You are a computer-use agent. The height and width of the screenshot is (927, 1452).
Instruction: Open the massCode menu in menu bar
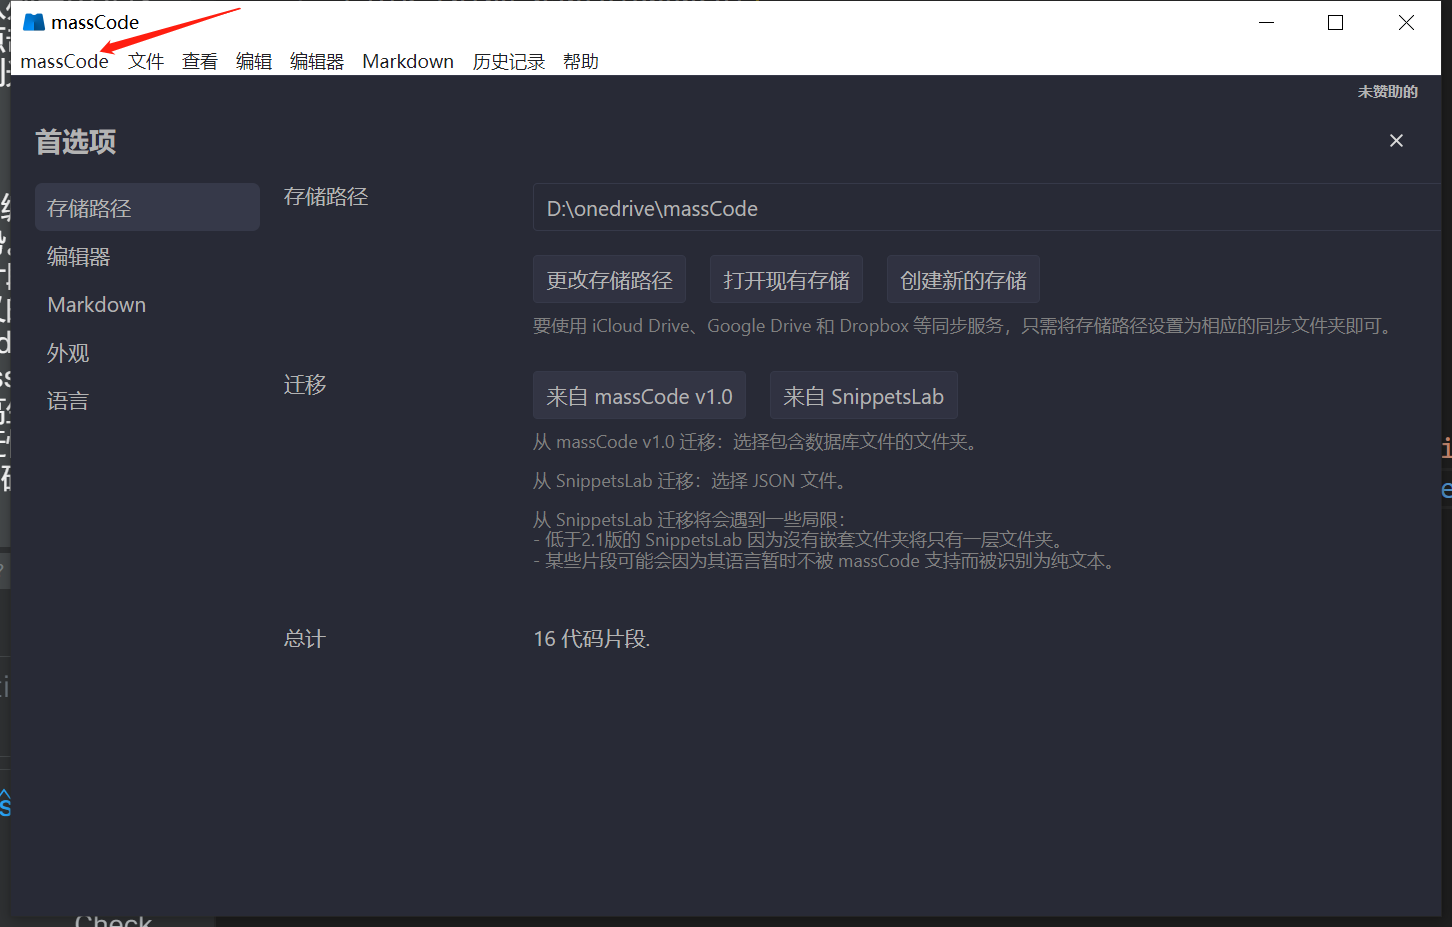[64, 61]
